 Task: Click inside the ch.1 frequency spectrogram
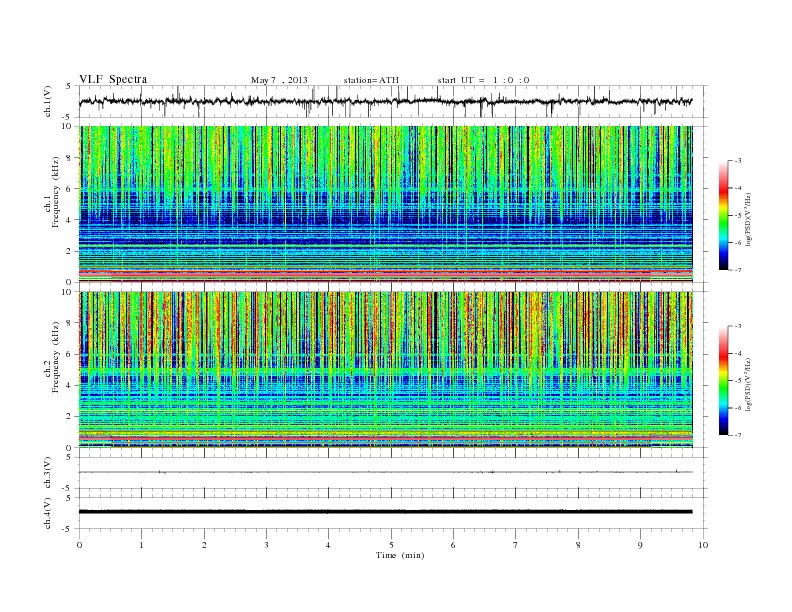(386, 204)
